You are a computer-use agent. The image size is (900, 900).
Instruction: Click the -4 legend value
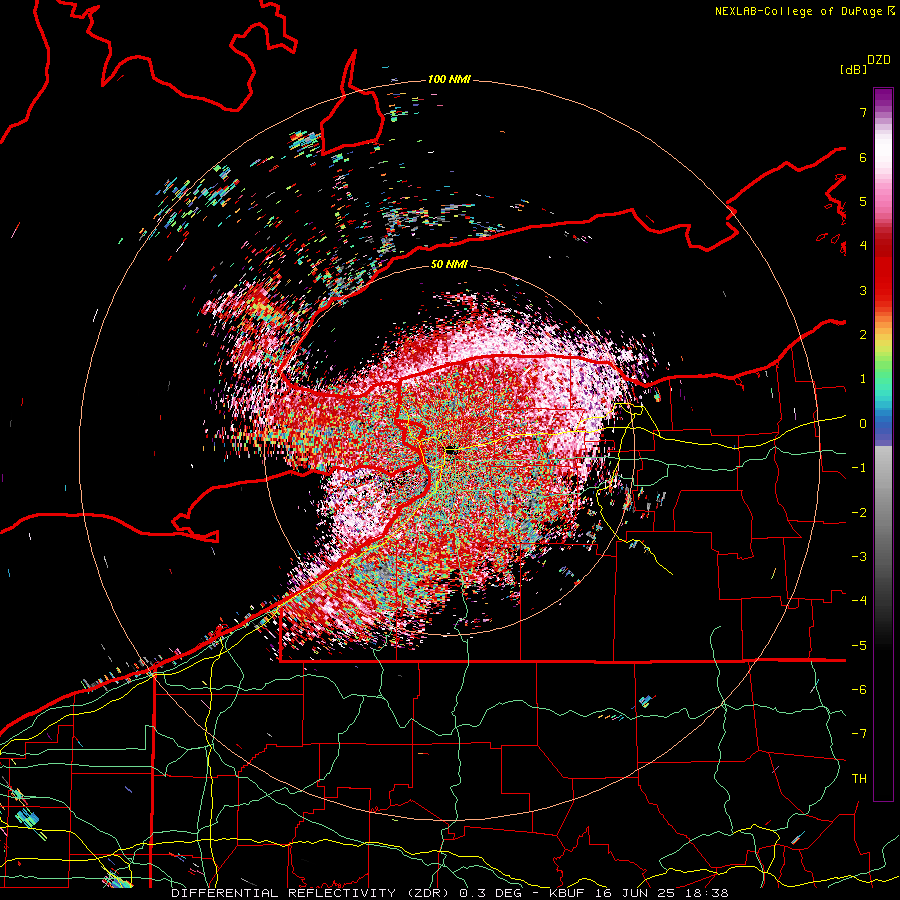point(859,601)
